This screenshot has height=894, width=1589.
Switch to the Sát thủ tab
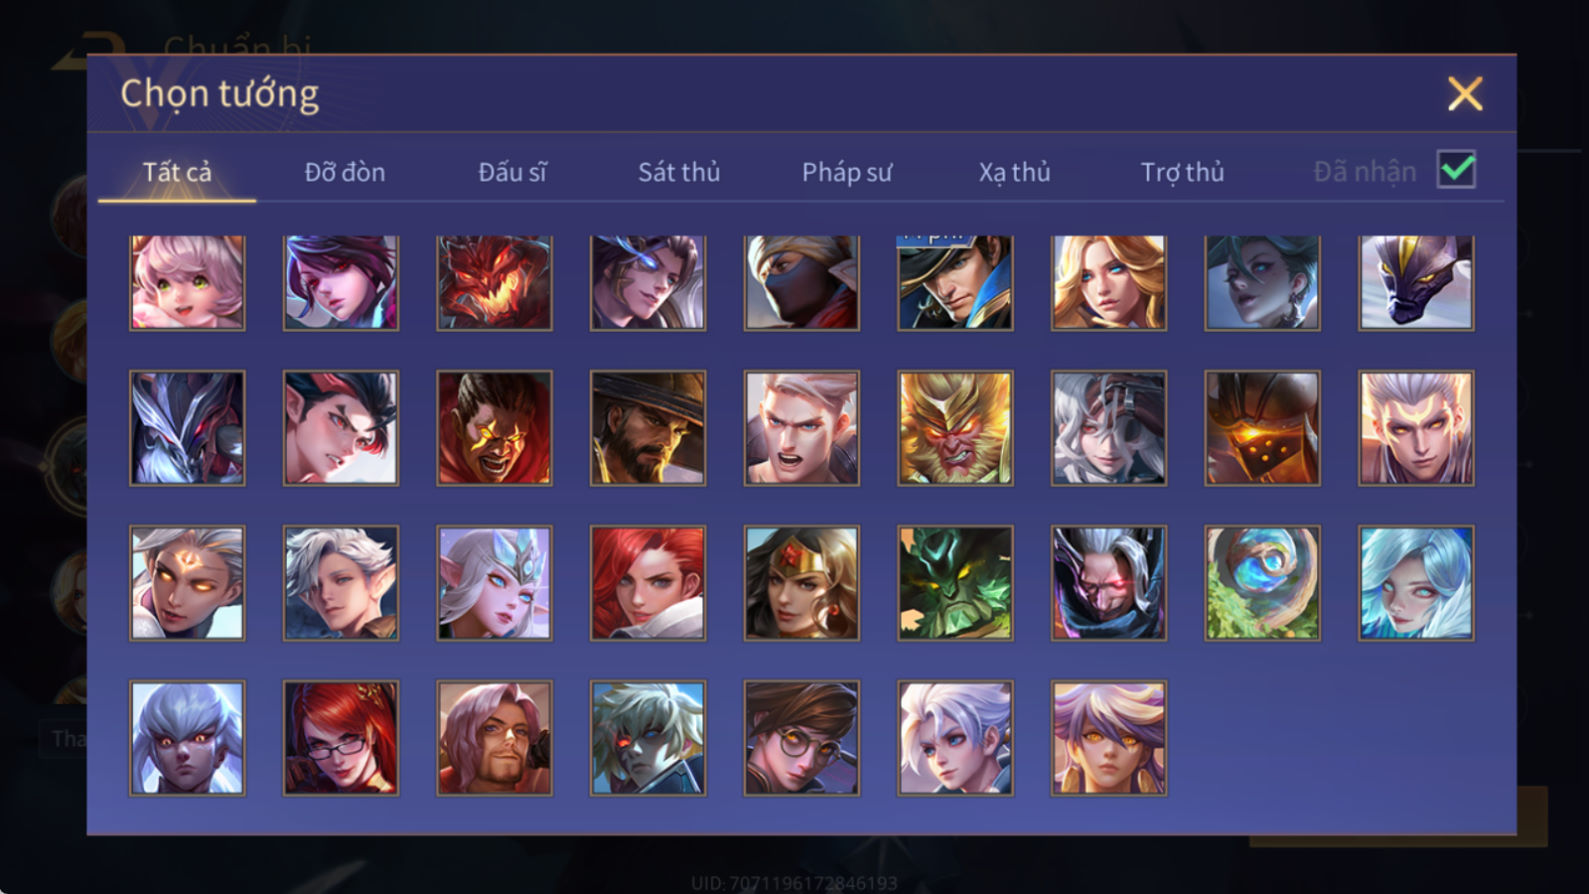679,172
